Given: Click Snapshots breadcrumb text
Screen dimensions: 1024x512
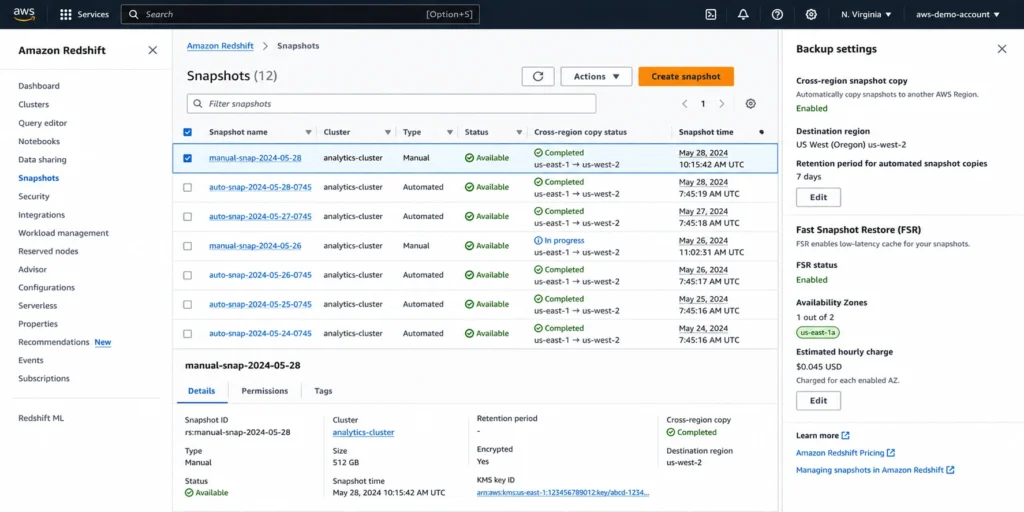Looking at the screenshot, I should tap(298, 46).
